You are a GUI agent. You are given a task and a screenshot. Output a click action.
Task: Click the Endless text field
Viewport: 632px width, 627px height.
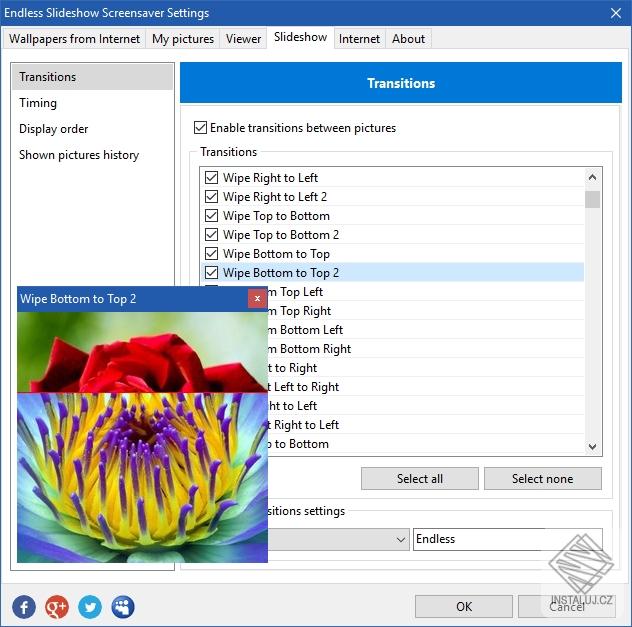click(x=508, y=539)
